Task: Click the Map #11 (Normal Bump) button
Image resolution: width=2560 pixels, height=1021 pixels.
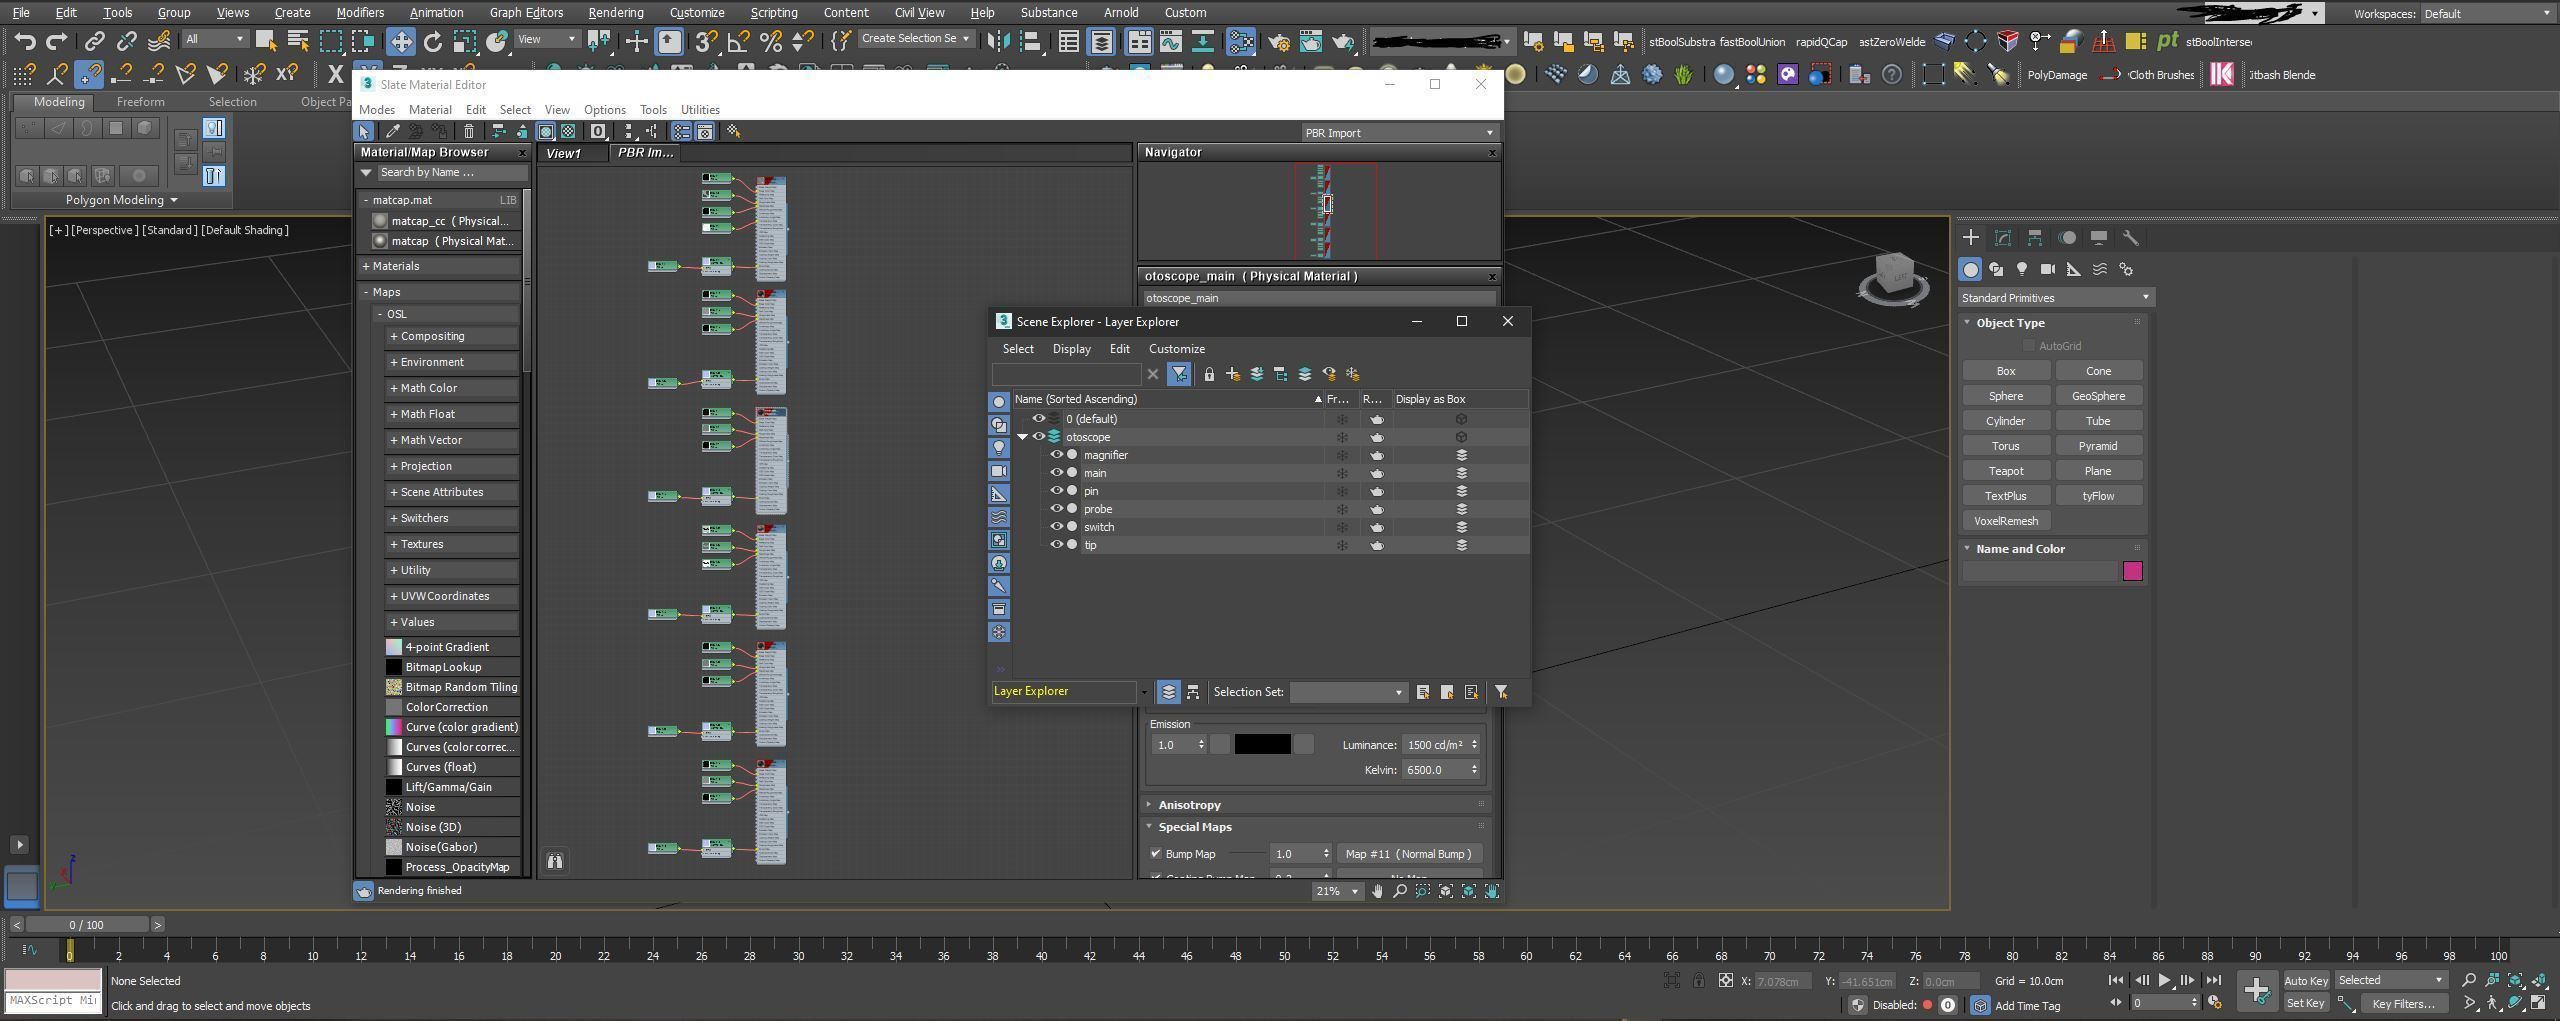Action: coord(1408,854)
